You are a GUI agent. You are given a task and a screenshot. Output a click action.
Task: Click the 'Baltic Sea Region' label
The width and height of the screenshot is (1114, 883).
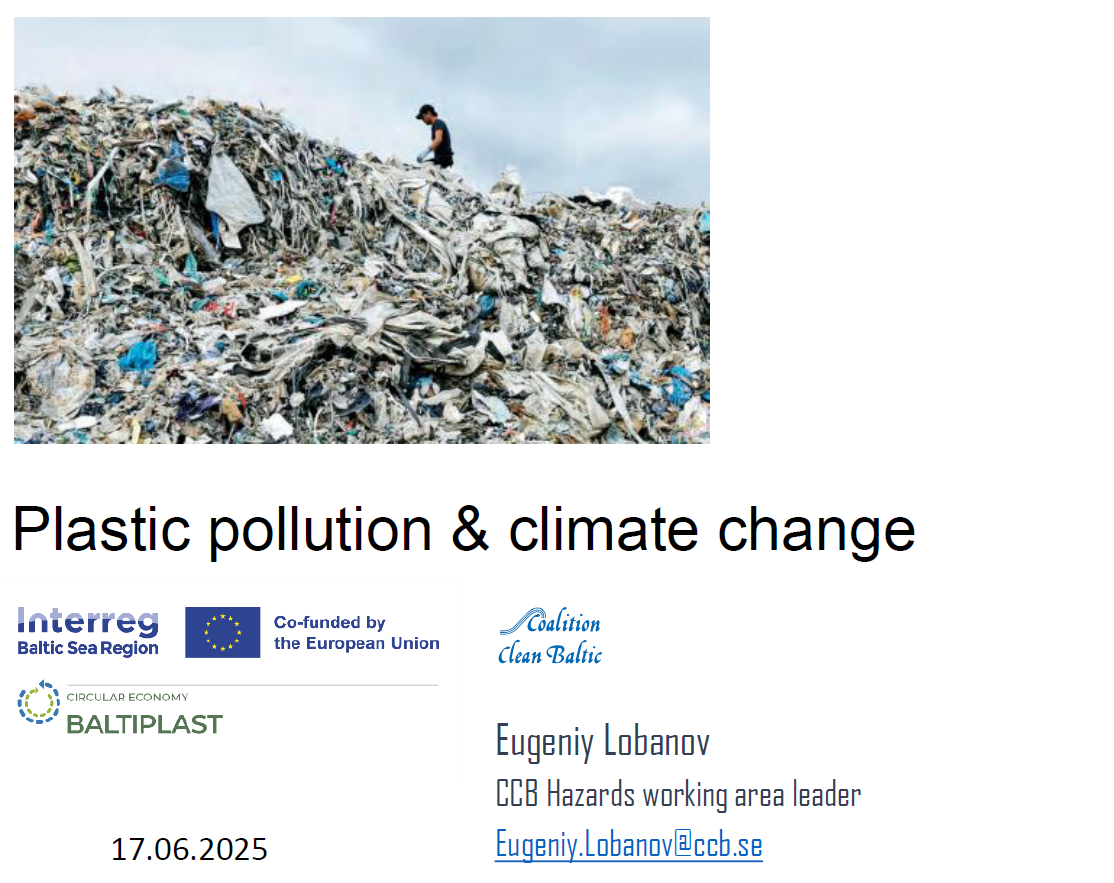point(88,648)
